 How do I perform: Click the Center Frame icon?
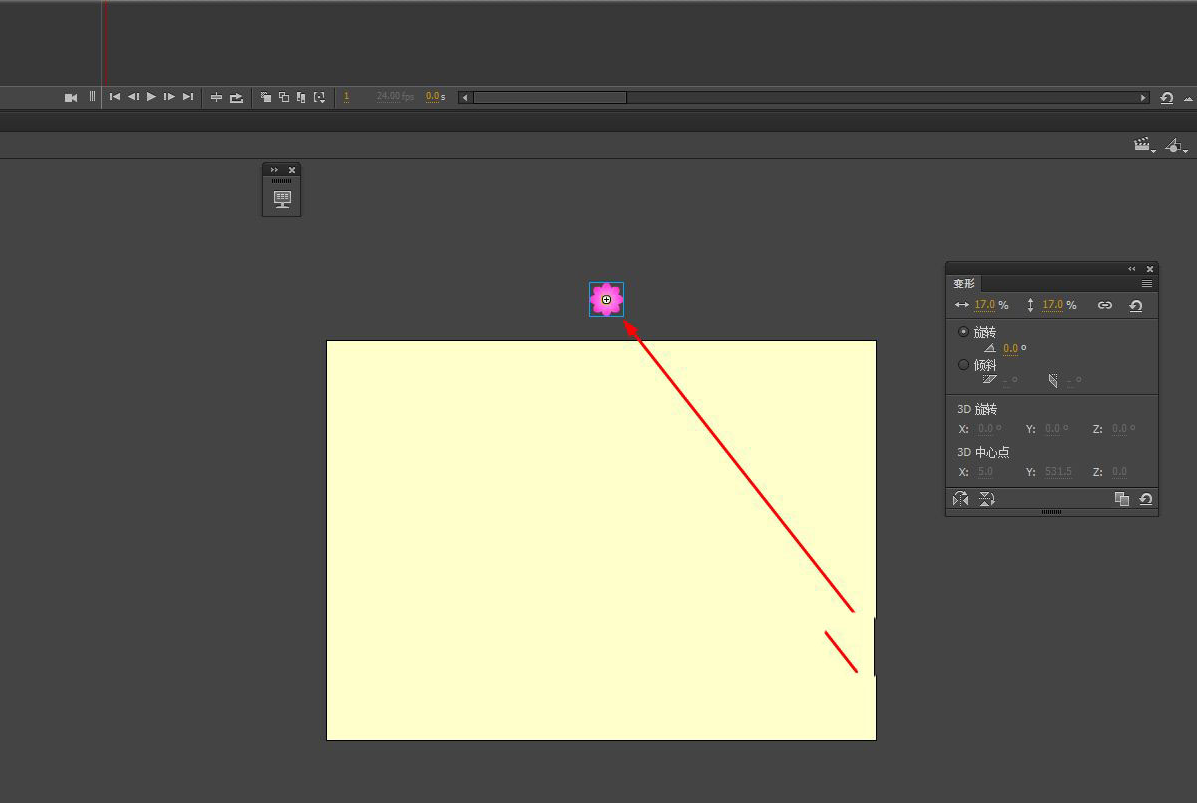click(216, 97)
